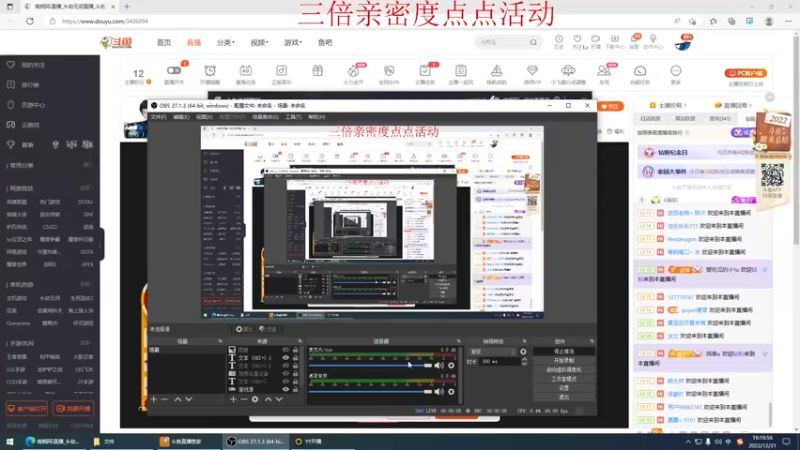Image resolution: width=800 pixels, height=450 pixels.
Task: Open the 视图(V) menu in OBS
Action: [x=204, y=117]
